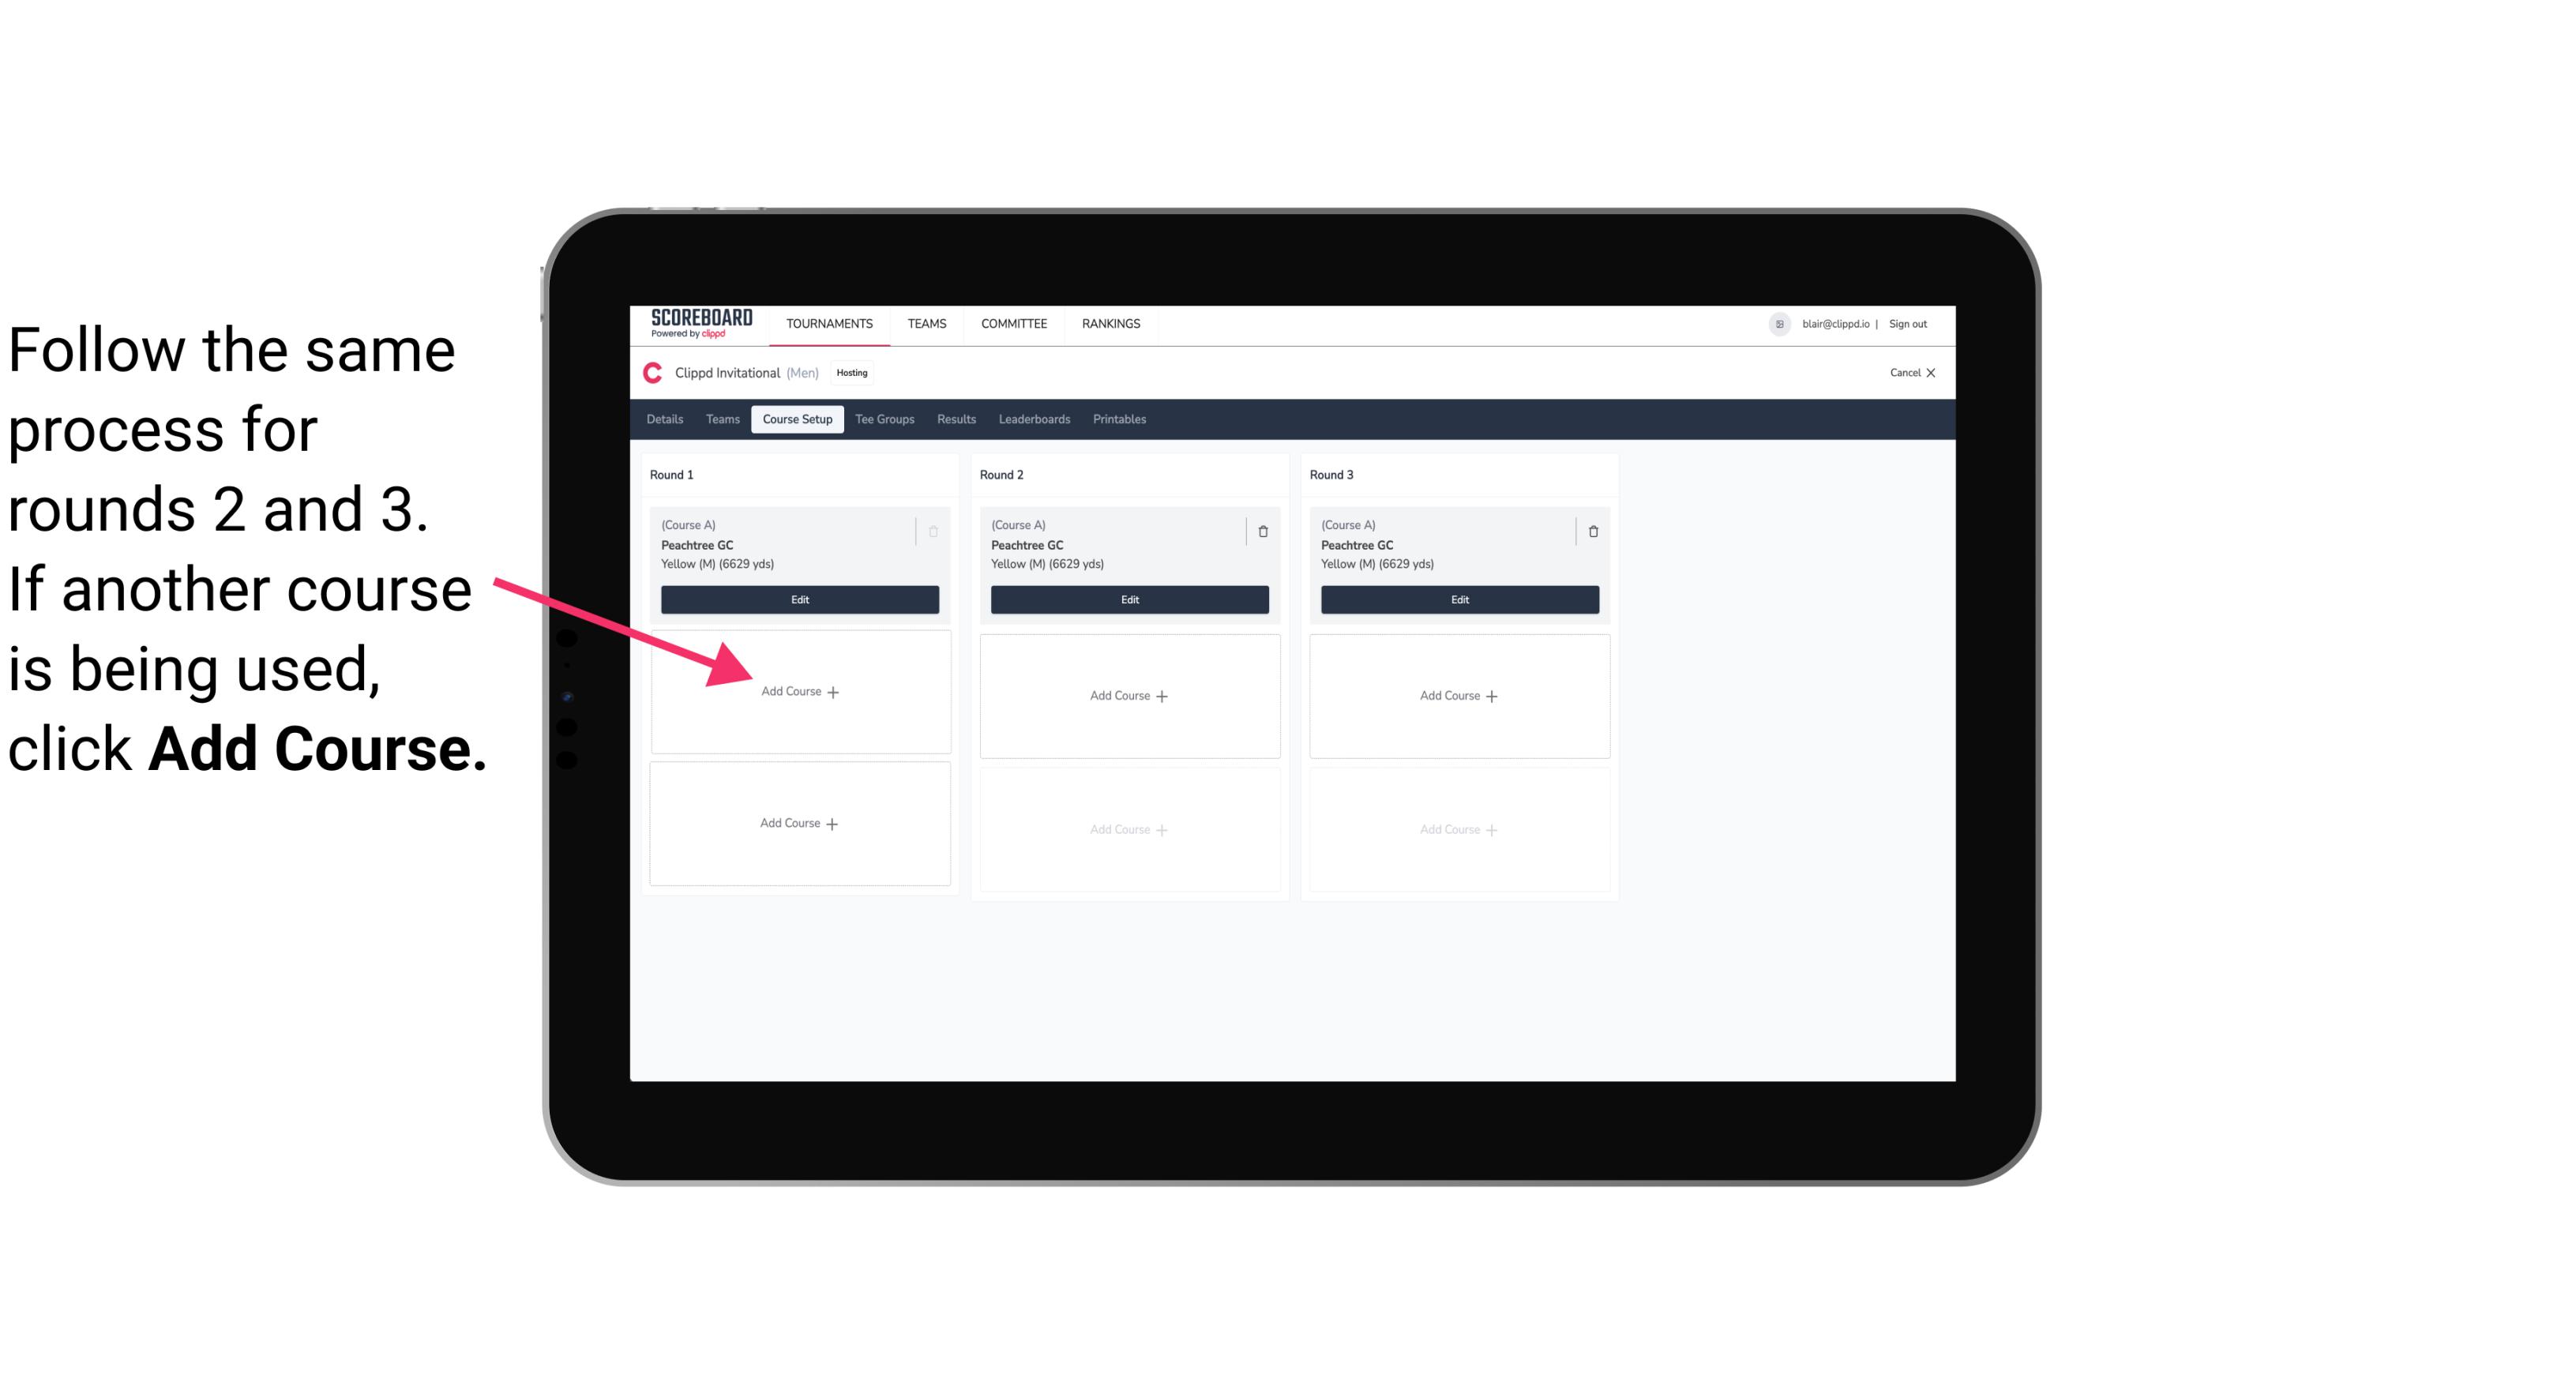2576x1386 pixels.
Task: Click the second Add Course in Round 1
Action: 798,823
